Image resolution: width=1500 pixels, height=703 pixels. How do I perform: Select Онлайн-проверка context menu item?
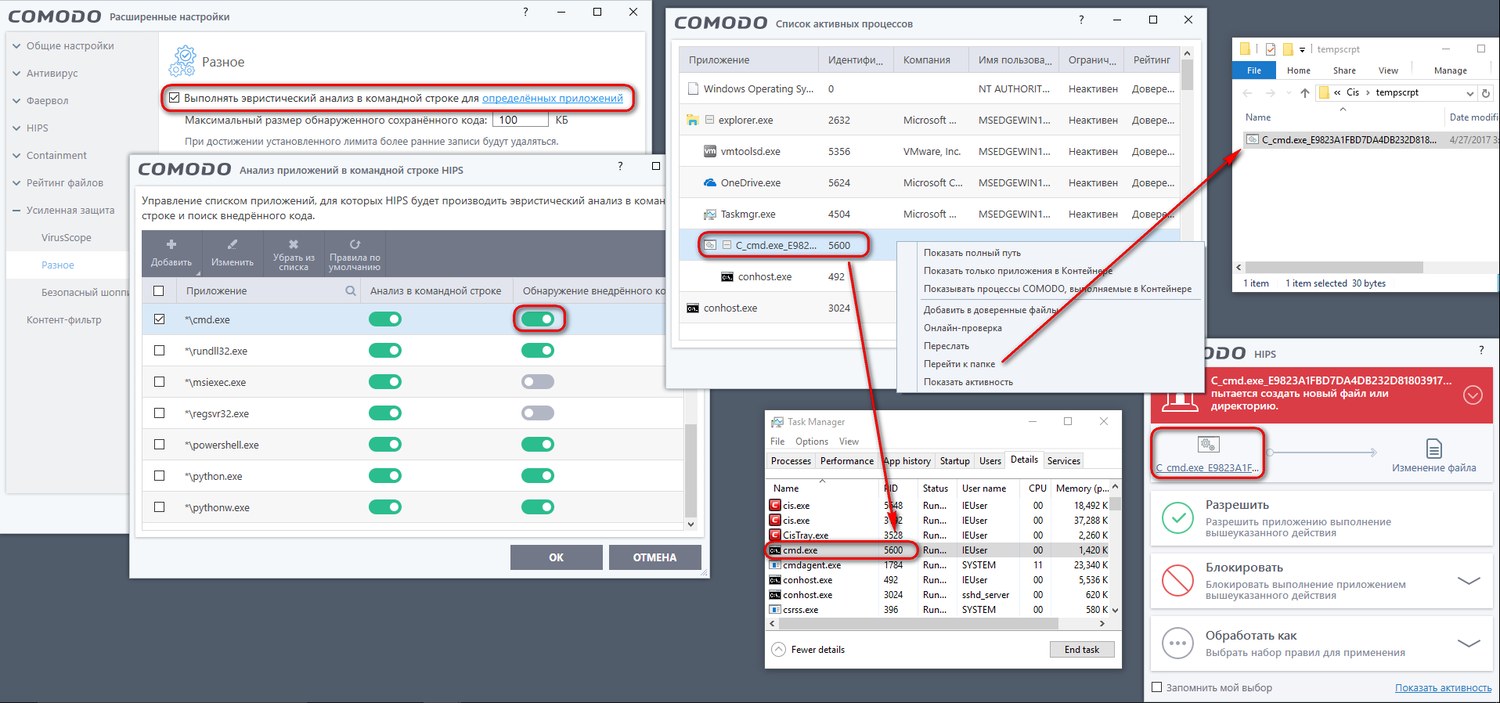(962, 328)
